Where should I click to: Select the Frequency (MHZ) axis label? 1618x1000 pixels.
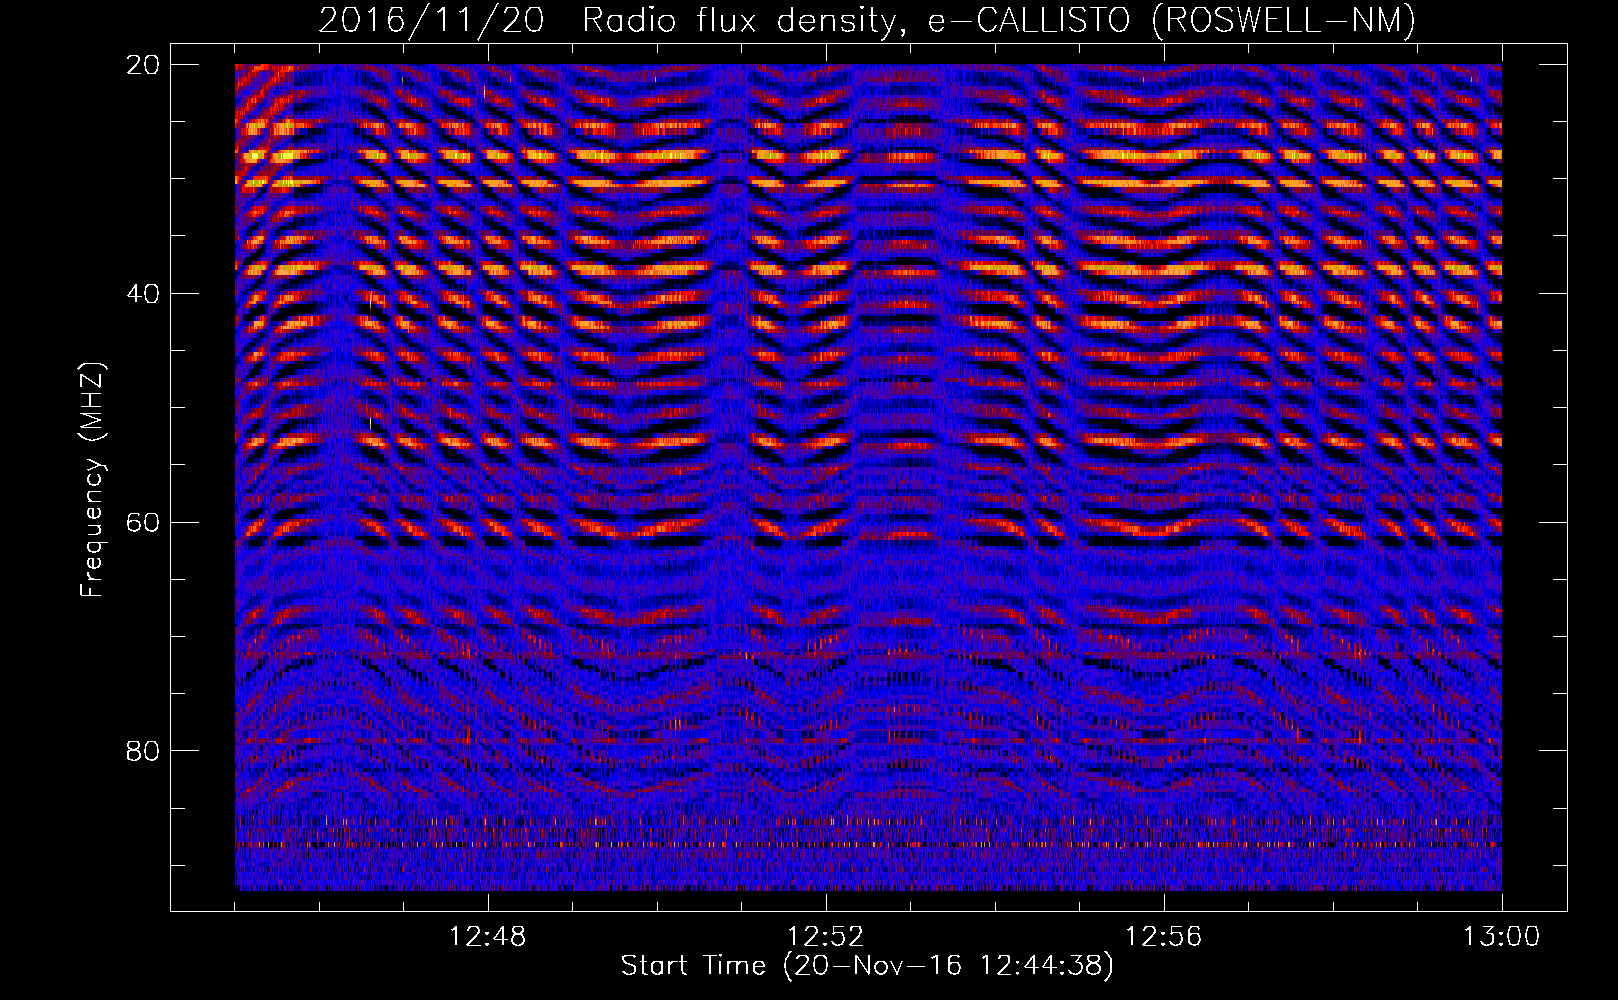click(x=92, y=480)
